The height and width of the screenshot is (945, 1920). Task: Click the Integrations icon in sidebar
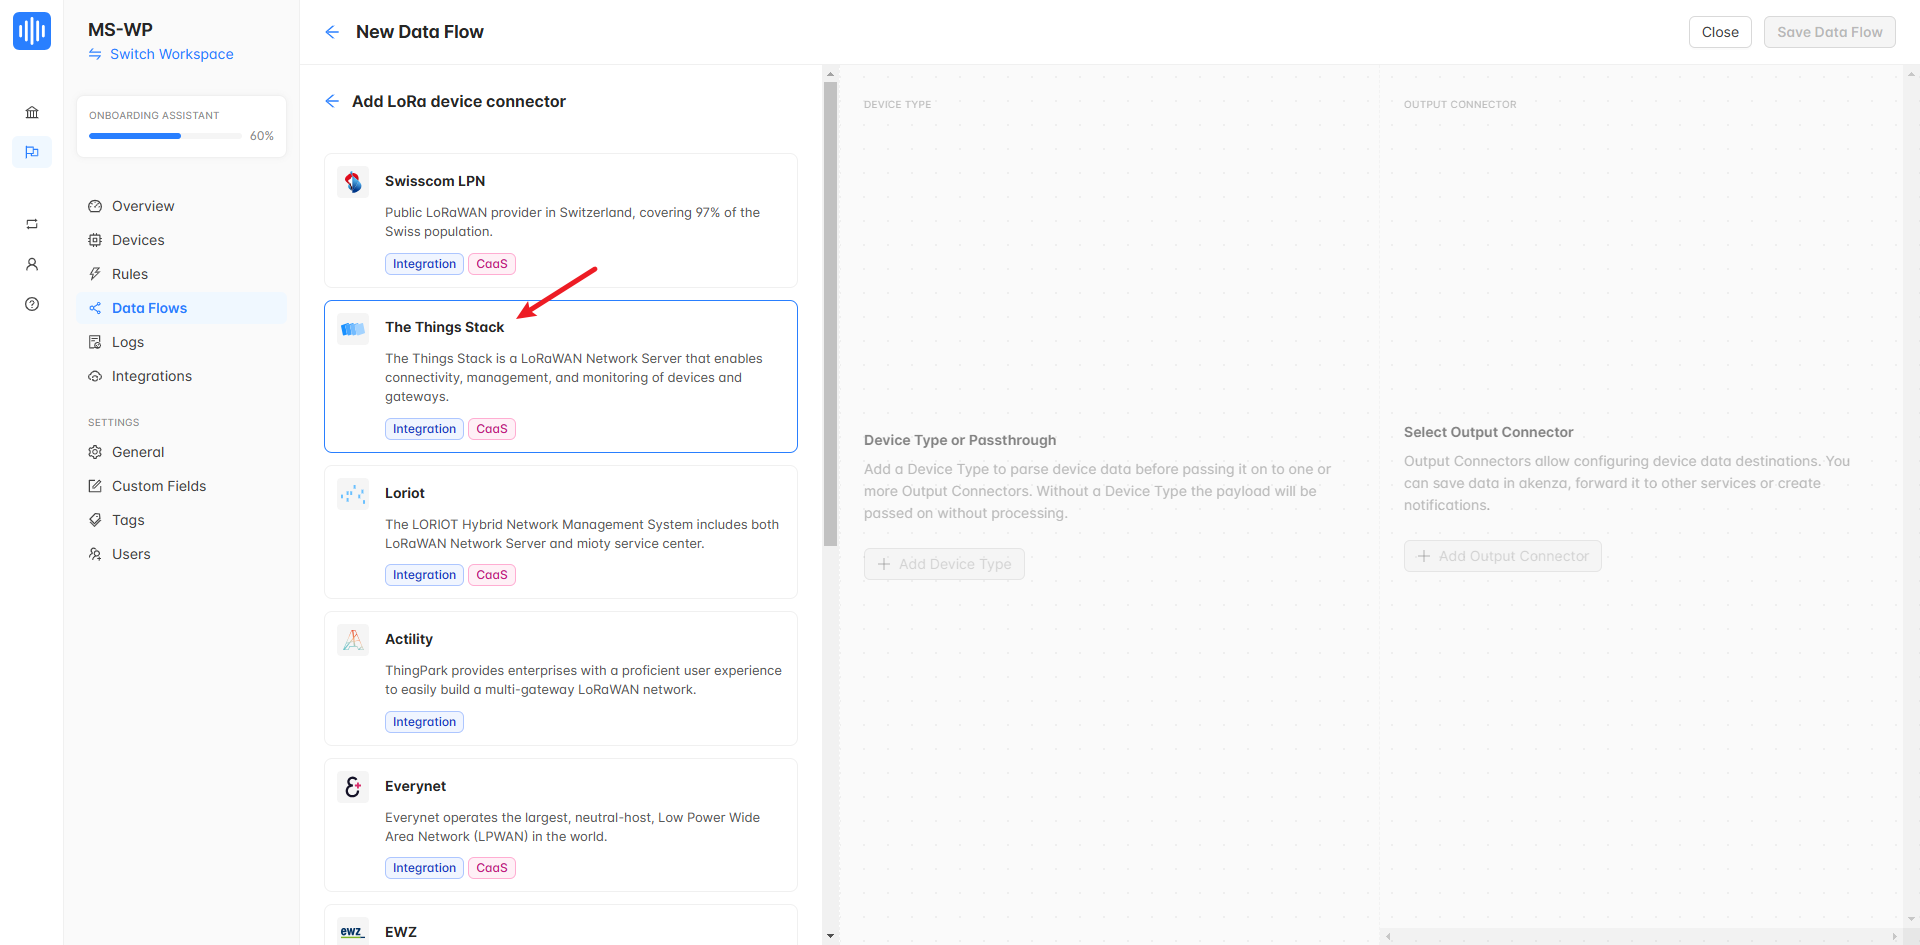coord(95,376)
